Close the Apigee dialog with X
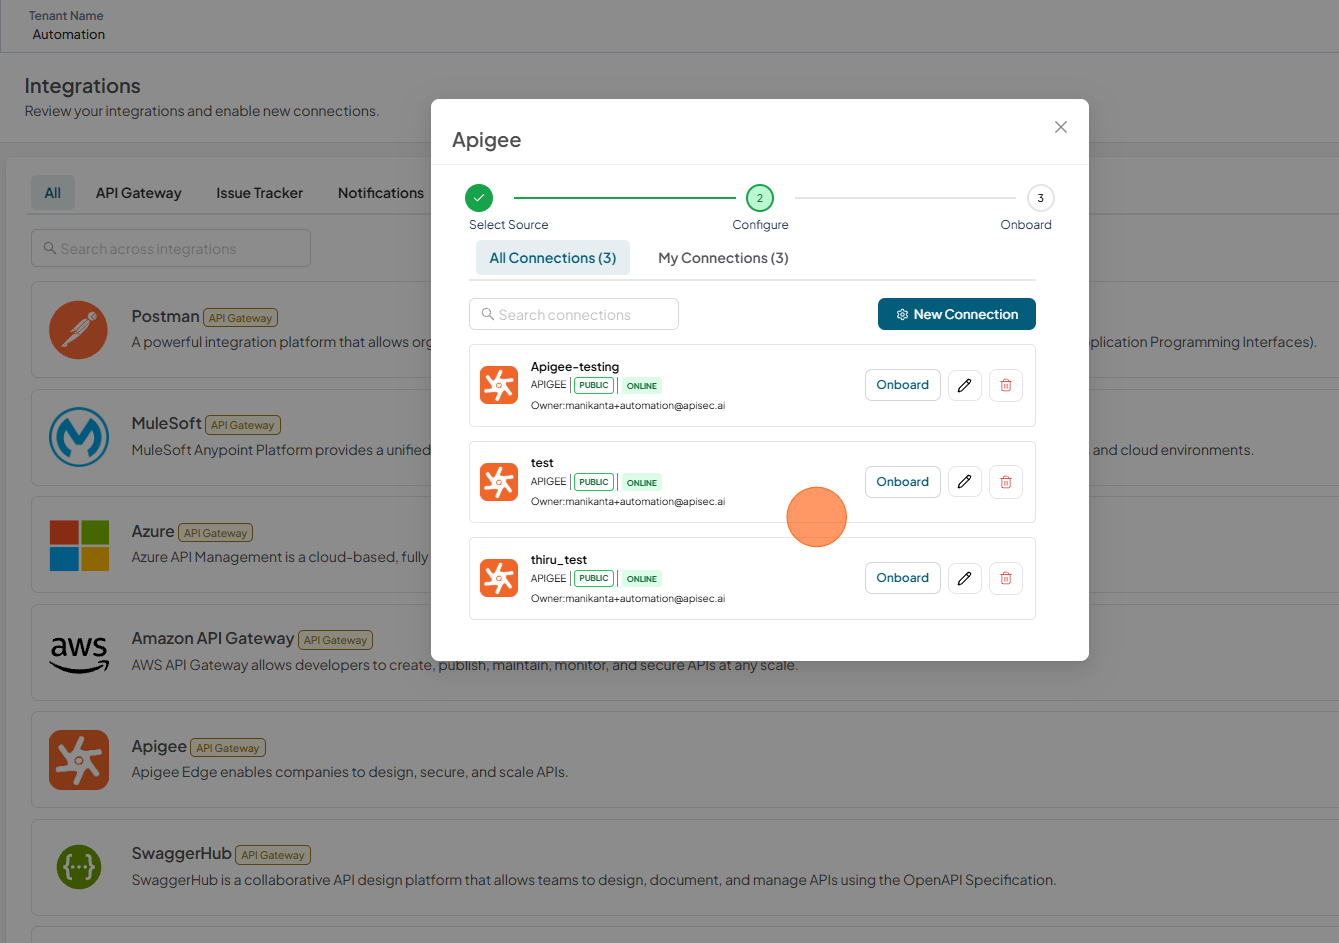The width and height of the screenshot is (1339, 943). point(1061,127)
